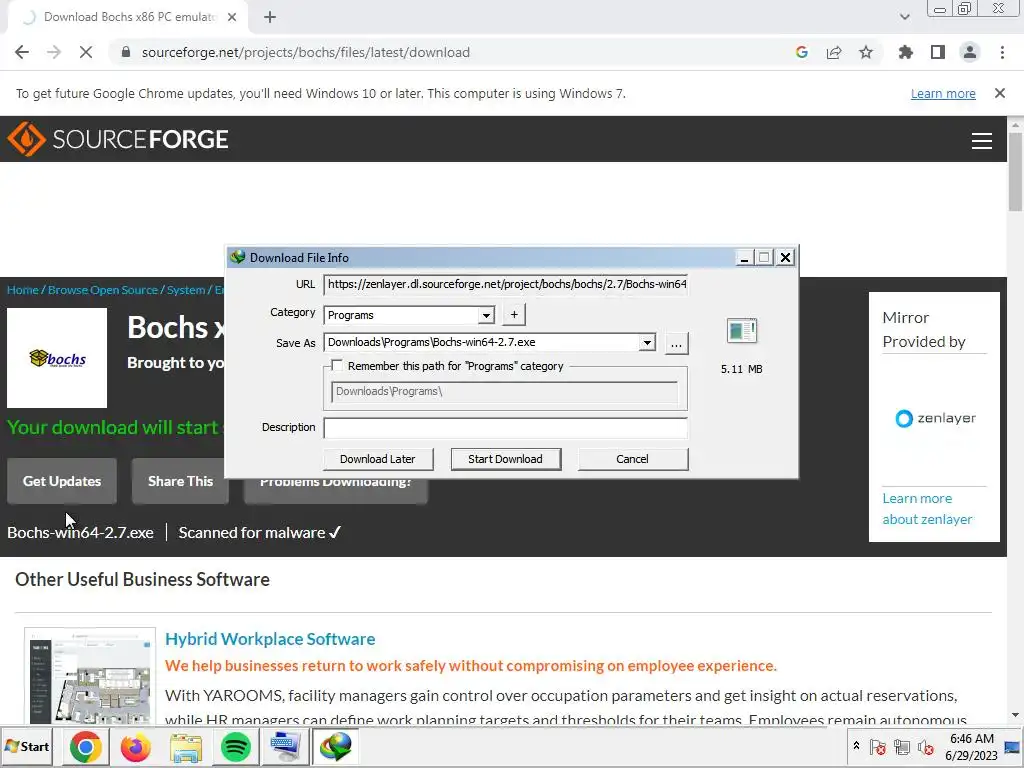Click Learn more about zenlayer link
This screenshot has height=768, width=1024.
click(927, 509)
